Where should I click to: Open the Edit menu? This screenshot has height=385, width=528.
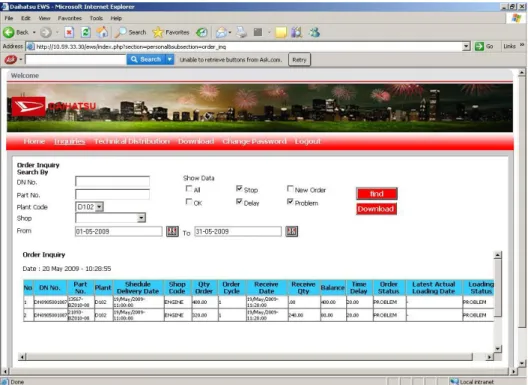tap(26, 18)
